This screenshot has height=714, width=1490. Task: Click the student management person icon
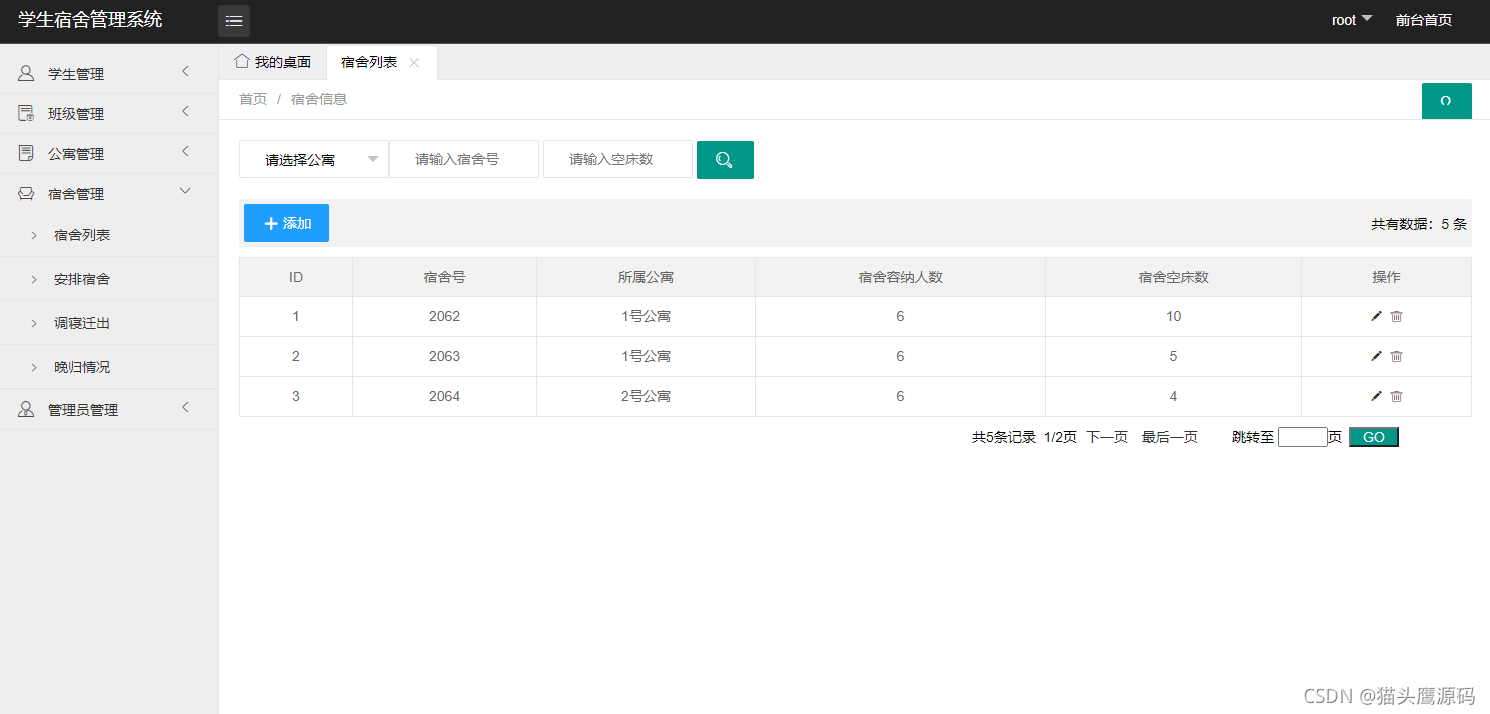coord(26,73)
